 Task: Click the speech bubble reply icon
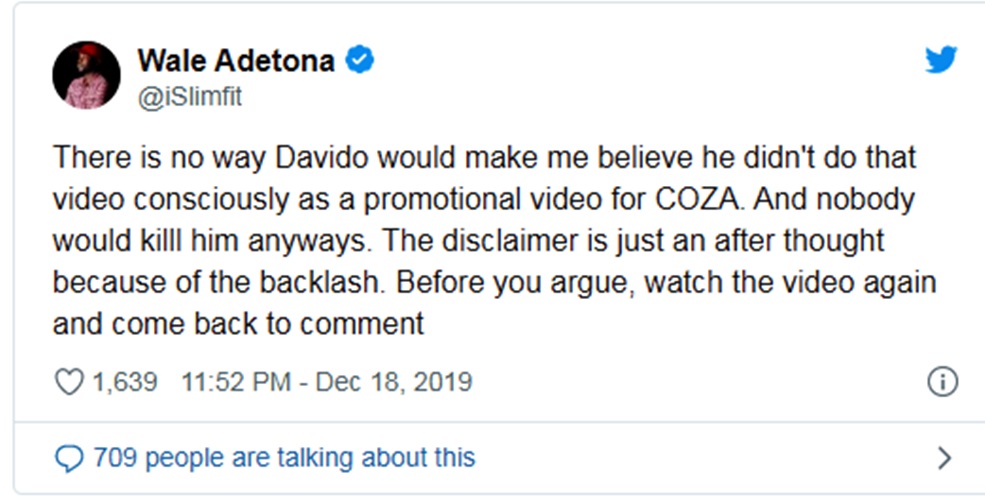pos(68,458)
